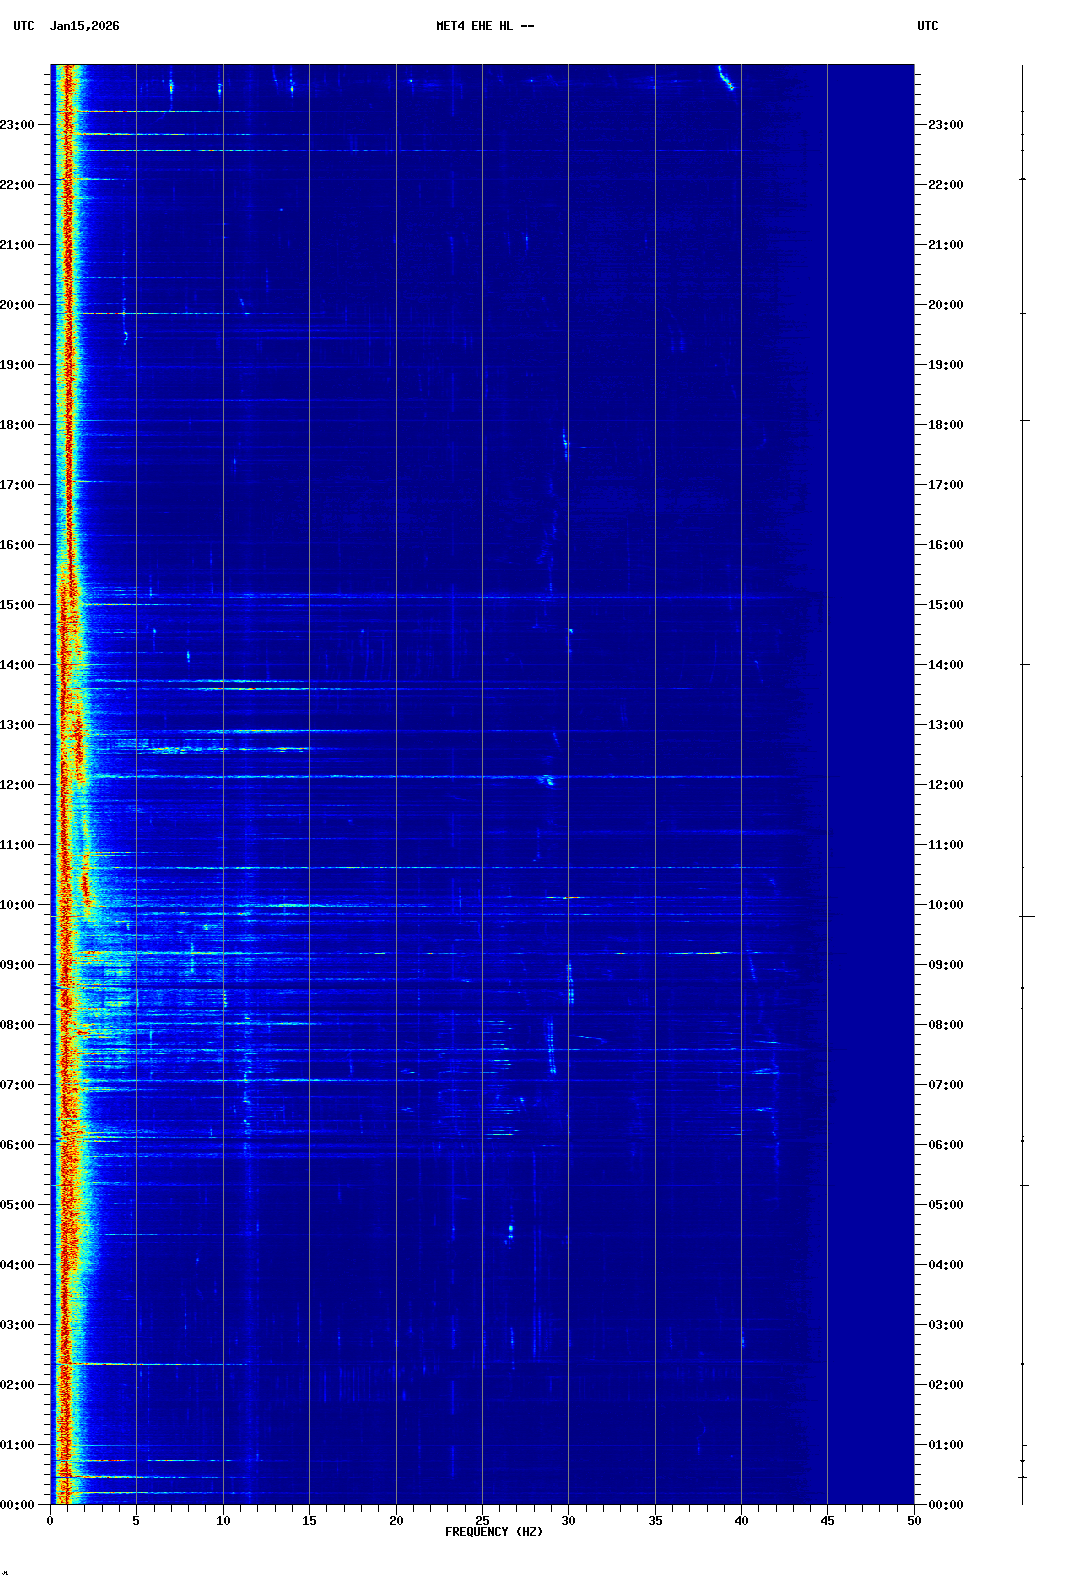Select the 15:00 label on right axis
Image resolution: width=1066 pixels, height=1584 pixels.
point(945,605)
